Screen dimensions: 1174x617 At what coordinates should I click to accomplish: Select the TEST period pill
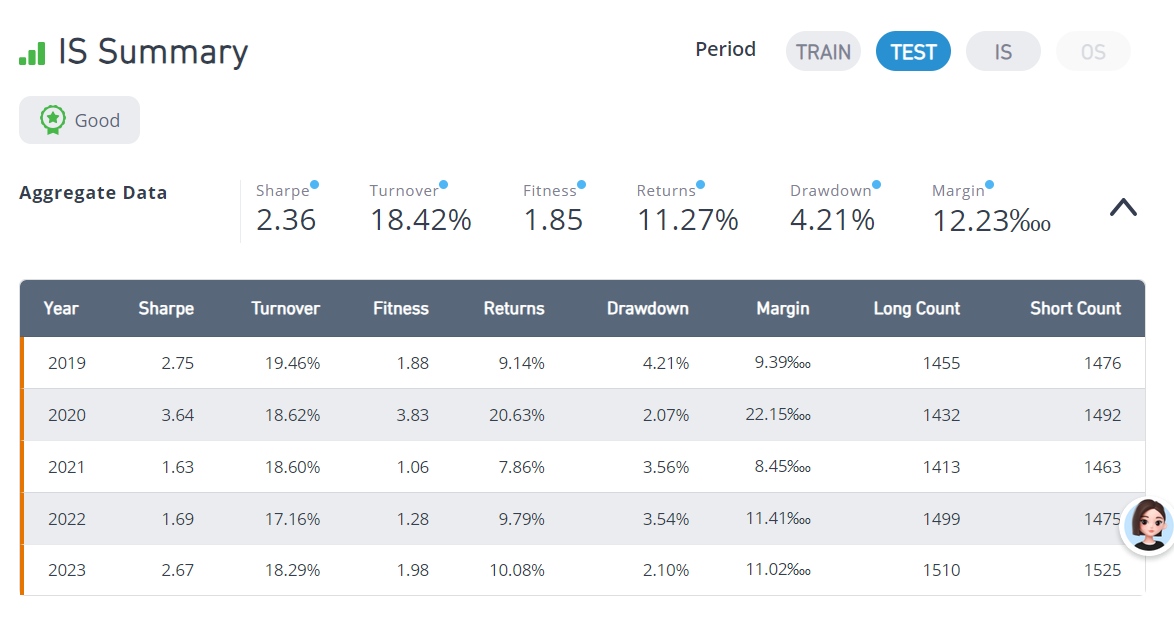pos(913,52)
